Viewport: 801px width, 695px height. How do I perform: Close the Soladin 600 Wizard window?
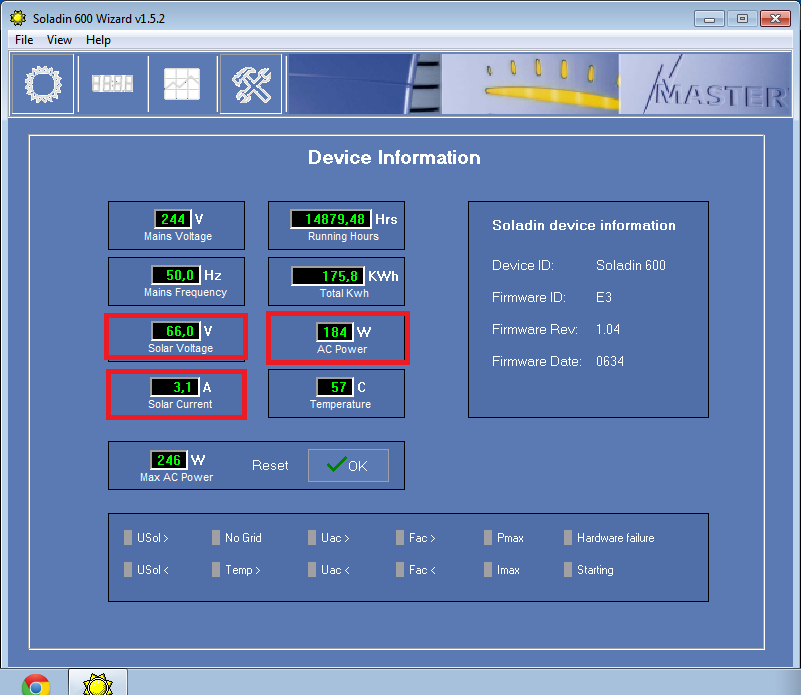pos(775,19)
